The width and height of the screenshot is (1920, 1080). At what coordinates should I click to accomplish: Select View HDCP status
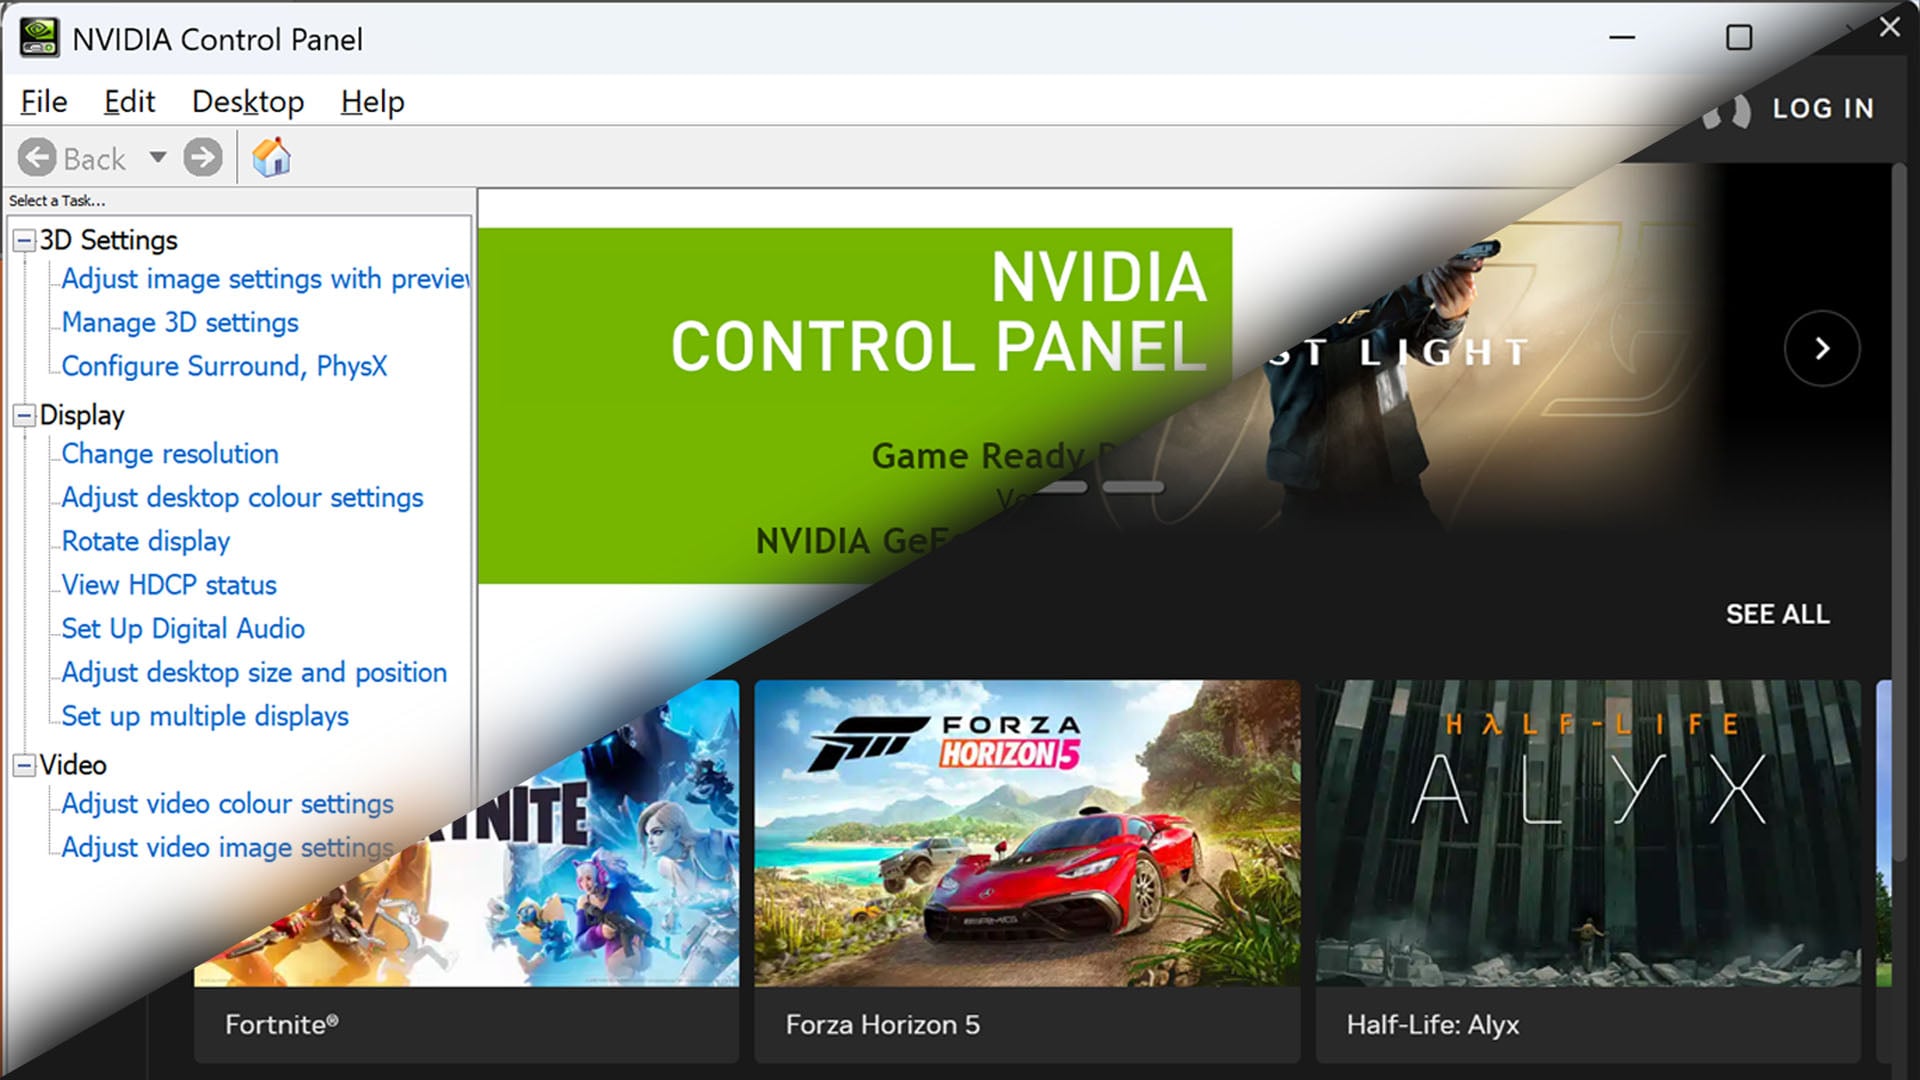pos(169,585)
